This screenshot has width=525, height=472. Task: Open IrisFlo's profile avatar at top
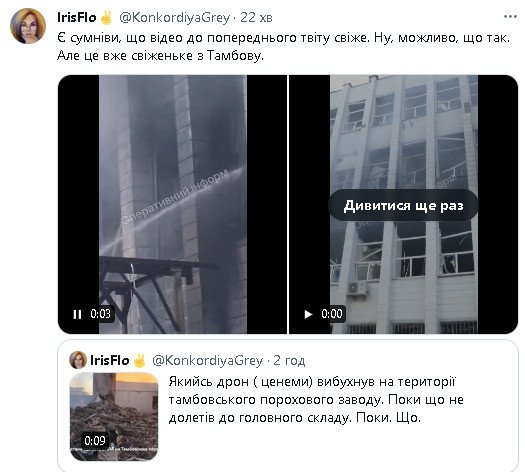pyautogui.click(x=28, y=26)
